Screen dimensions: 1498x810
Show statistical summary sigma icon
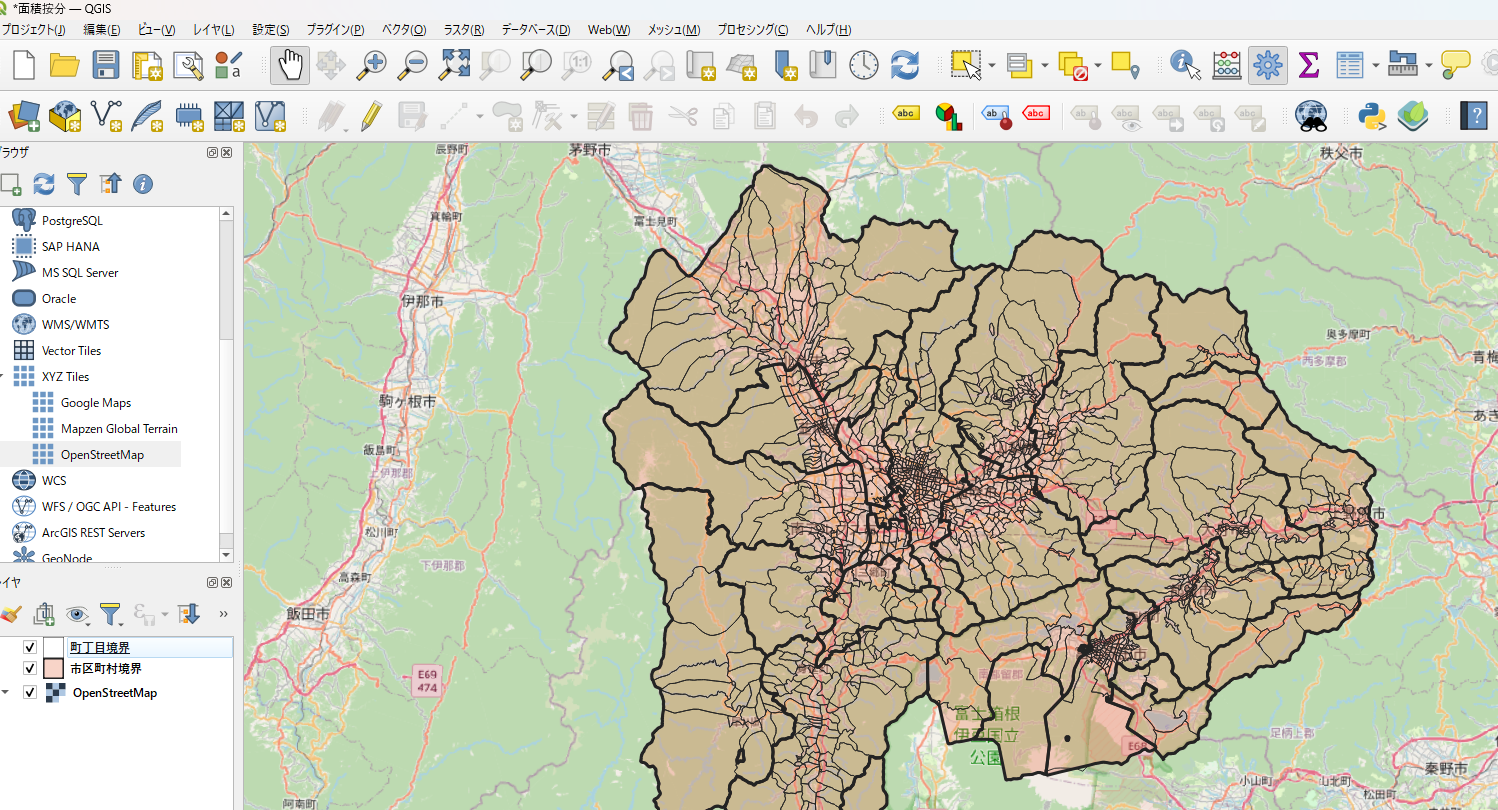1308,65
